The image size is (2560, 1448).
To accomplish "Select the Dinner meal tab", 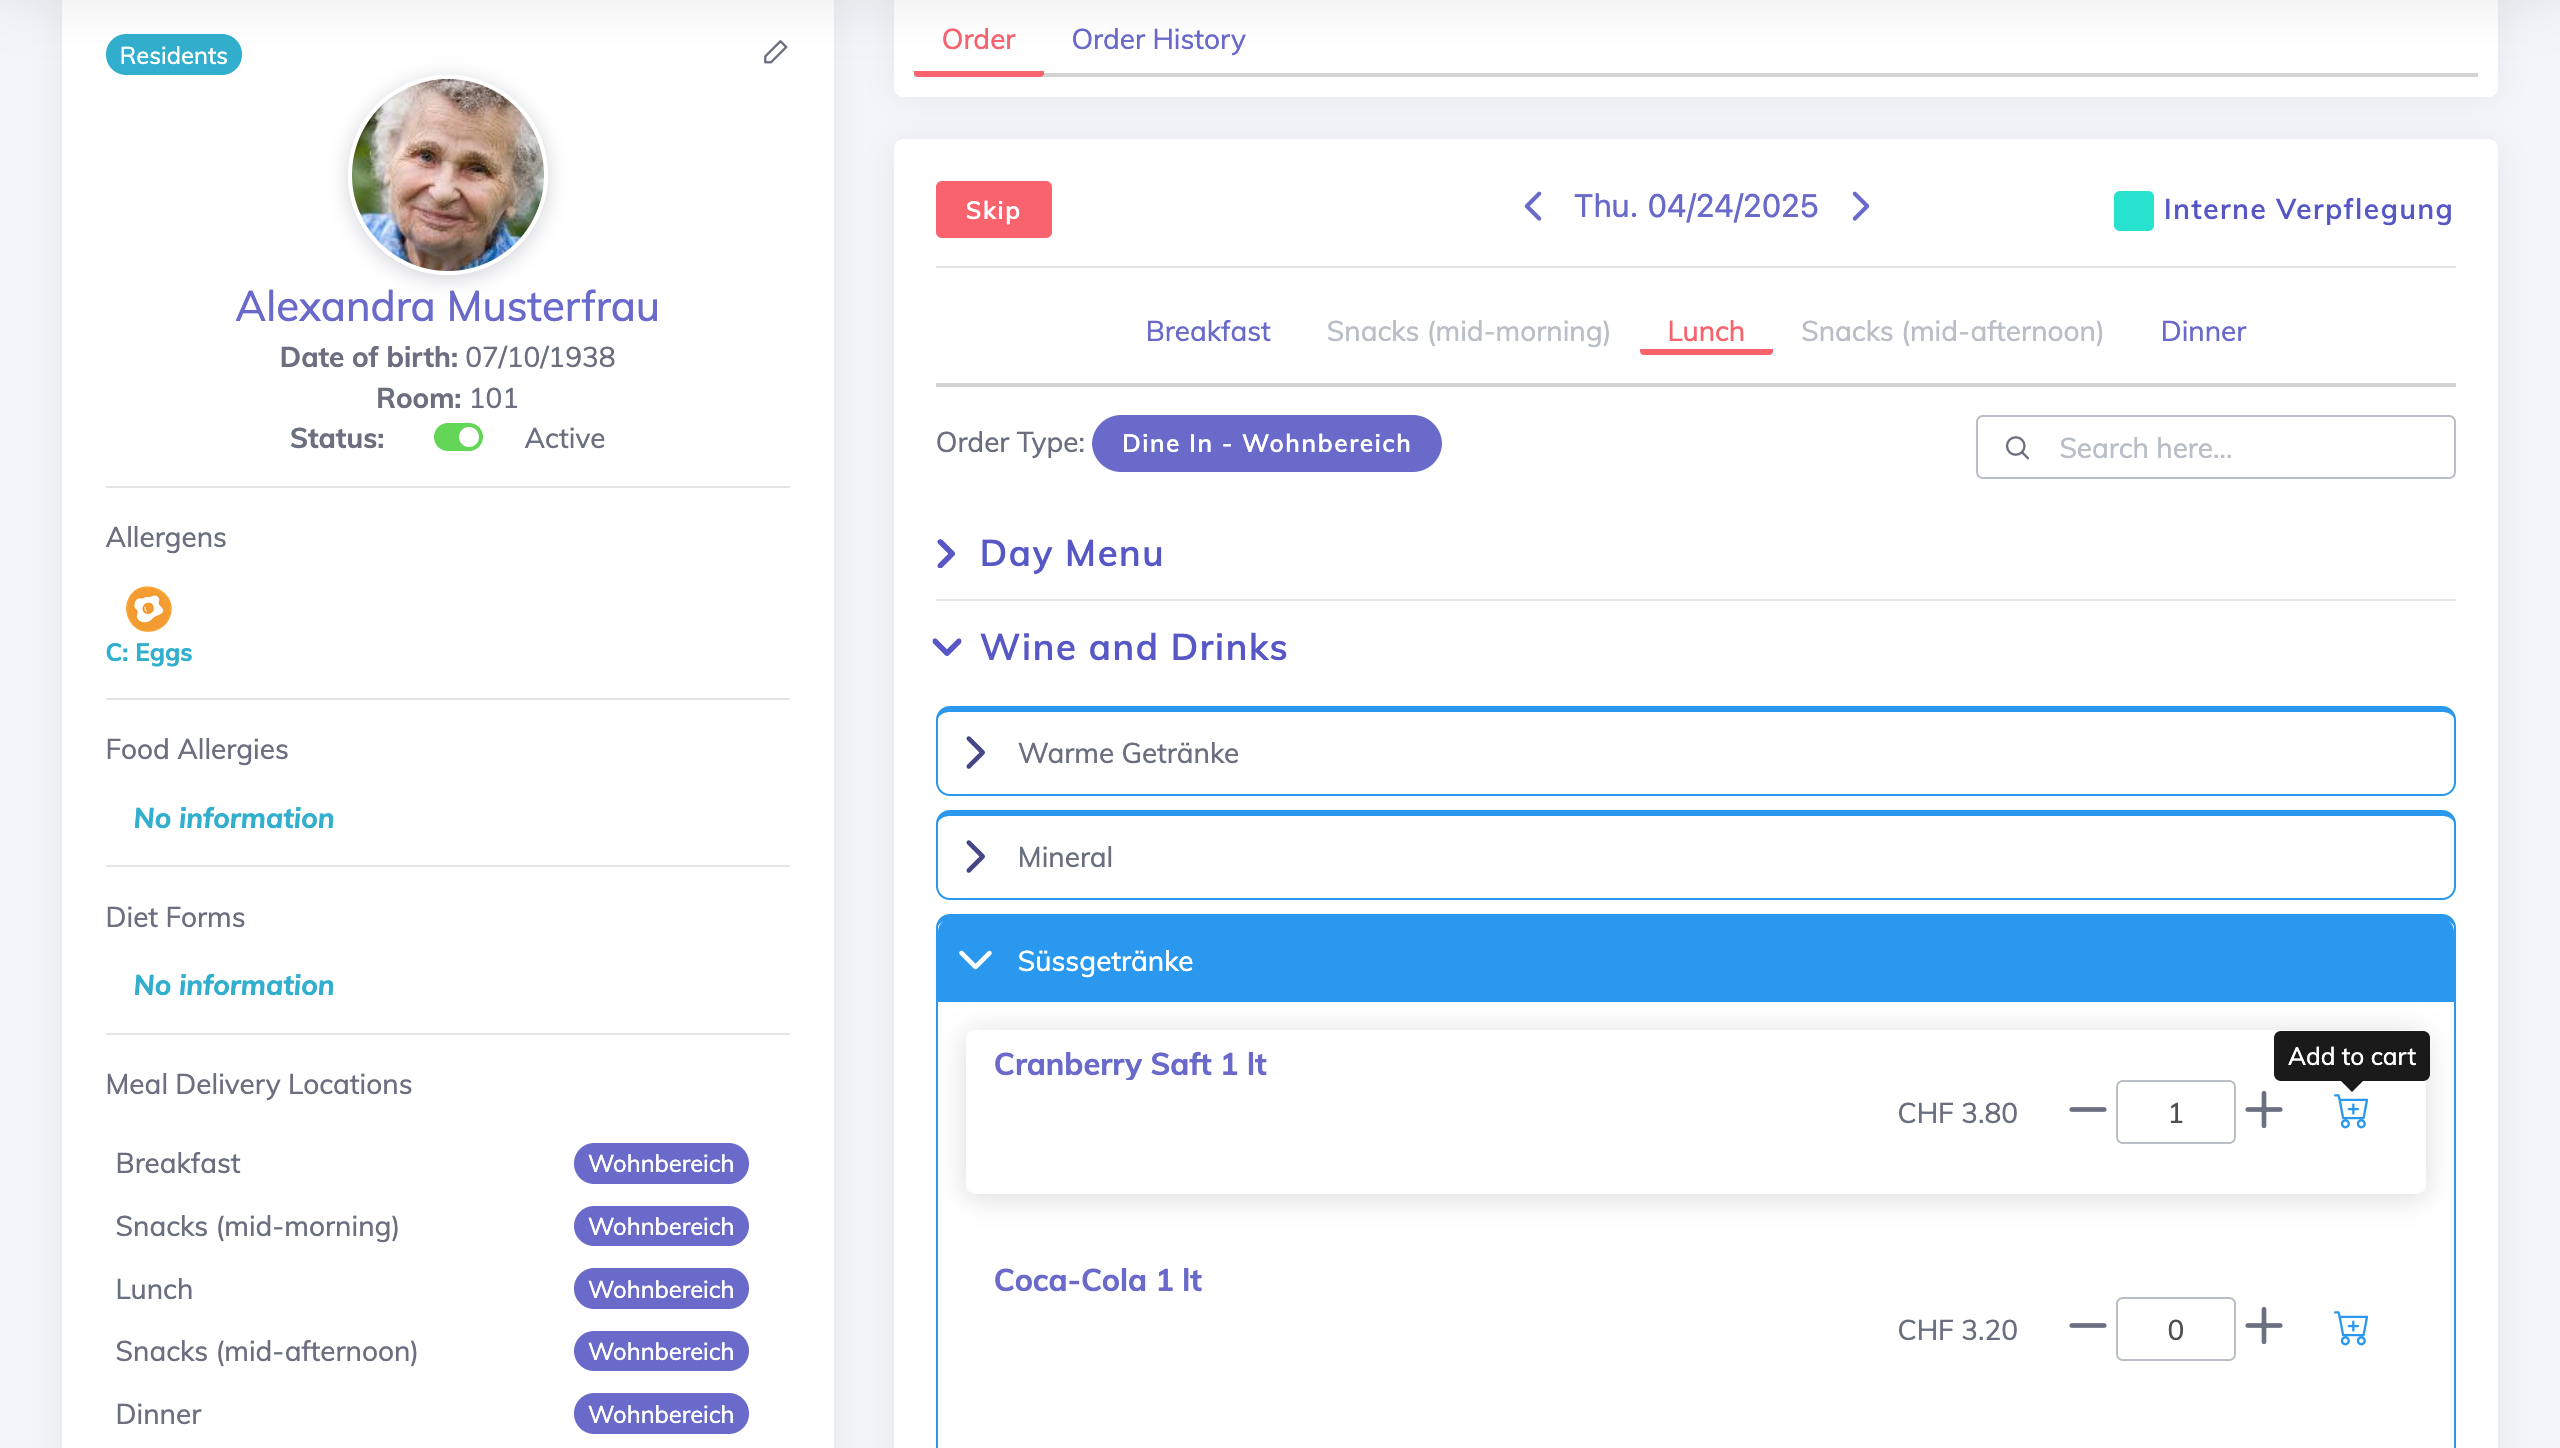I will tap(2202, 331).
